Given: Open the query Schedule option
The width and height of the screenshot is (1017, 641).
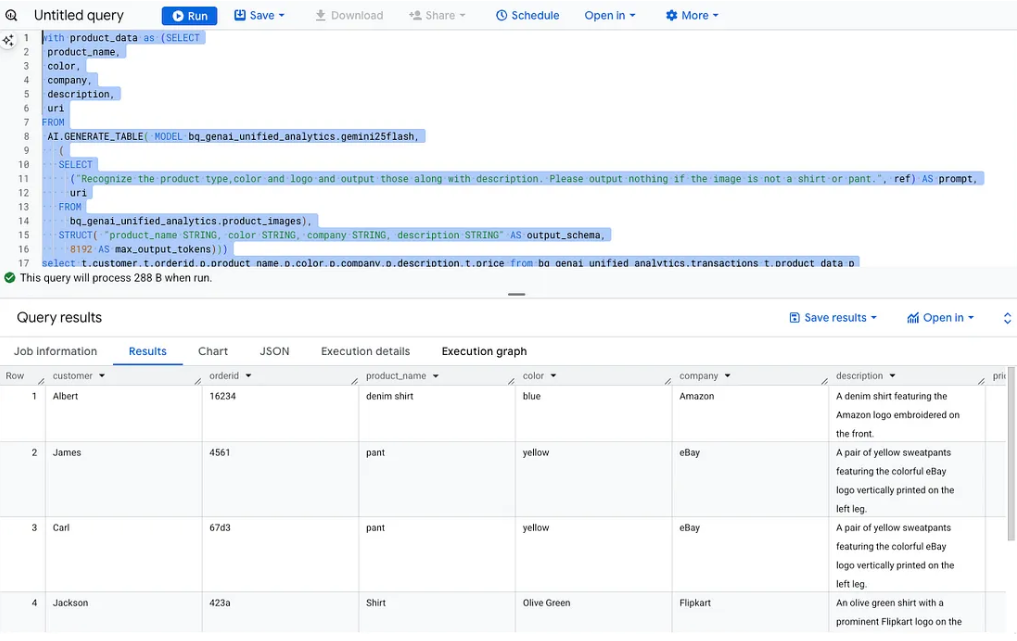Looking at the screenshot, I should click(x=527, y=16).
